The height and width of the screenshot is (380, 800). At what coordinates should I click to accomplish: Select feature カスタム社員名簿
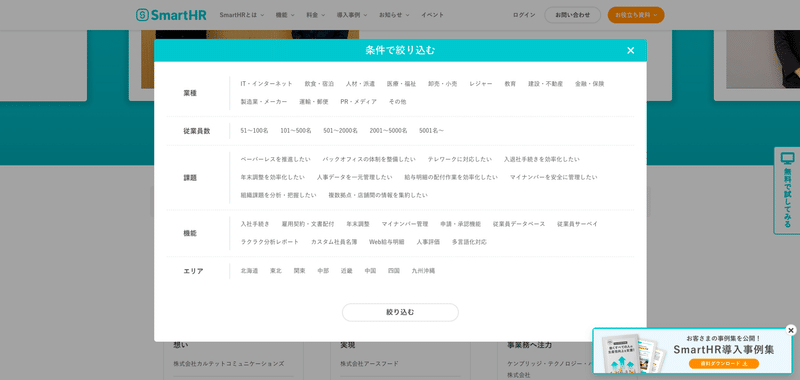click(334, 242)
